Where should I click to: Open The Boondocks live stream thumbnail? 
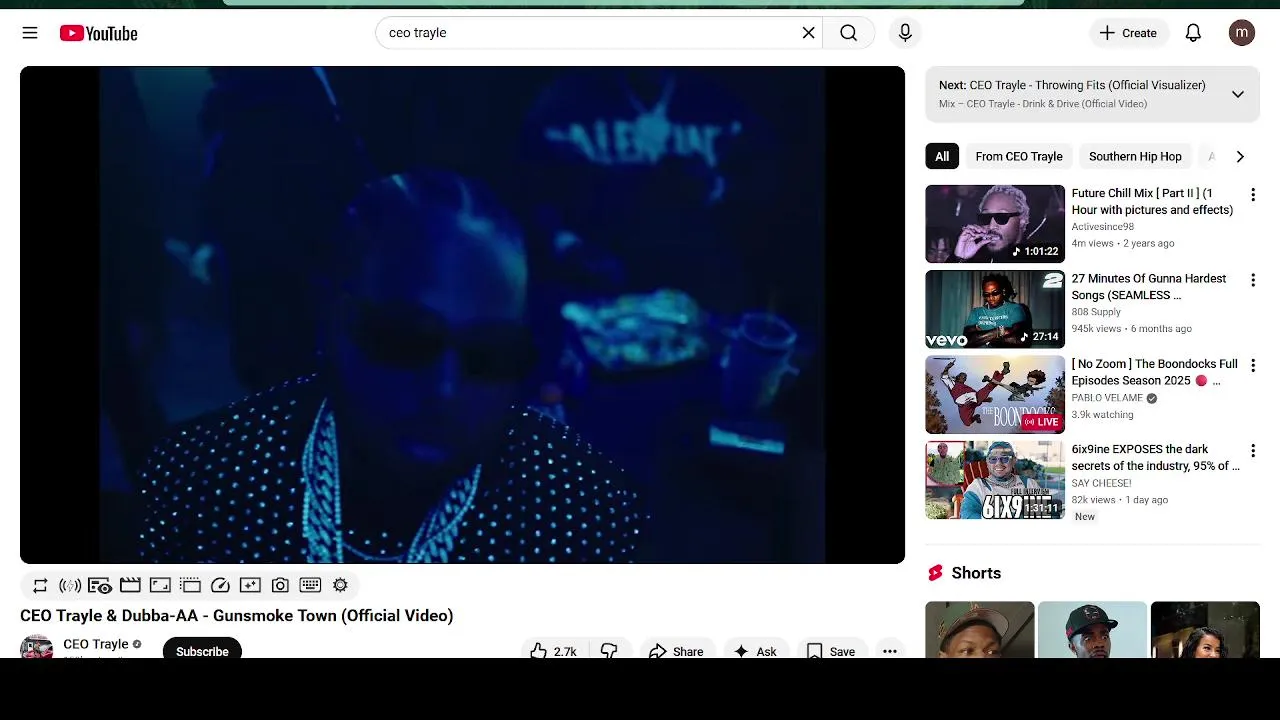[x=995, y=395]
